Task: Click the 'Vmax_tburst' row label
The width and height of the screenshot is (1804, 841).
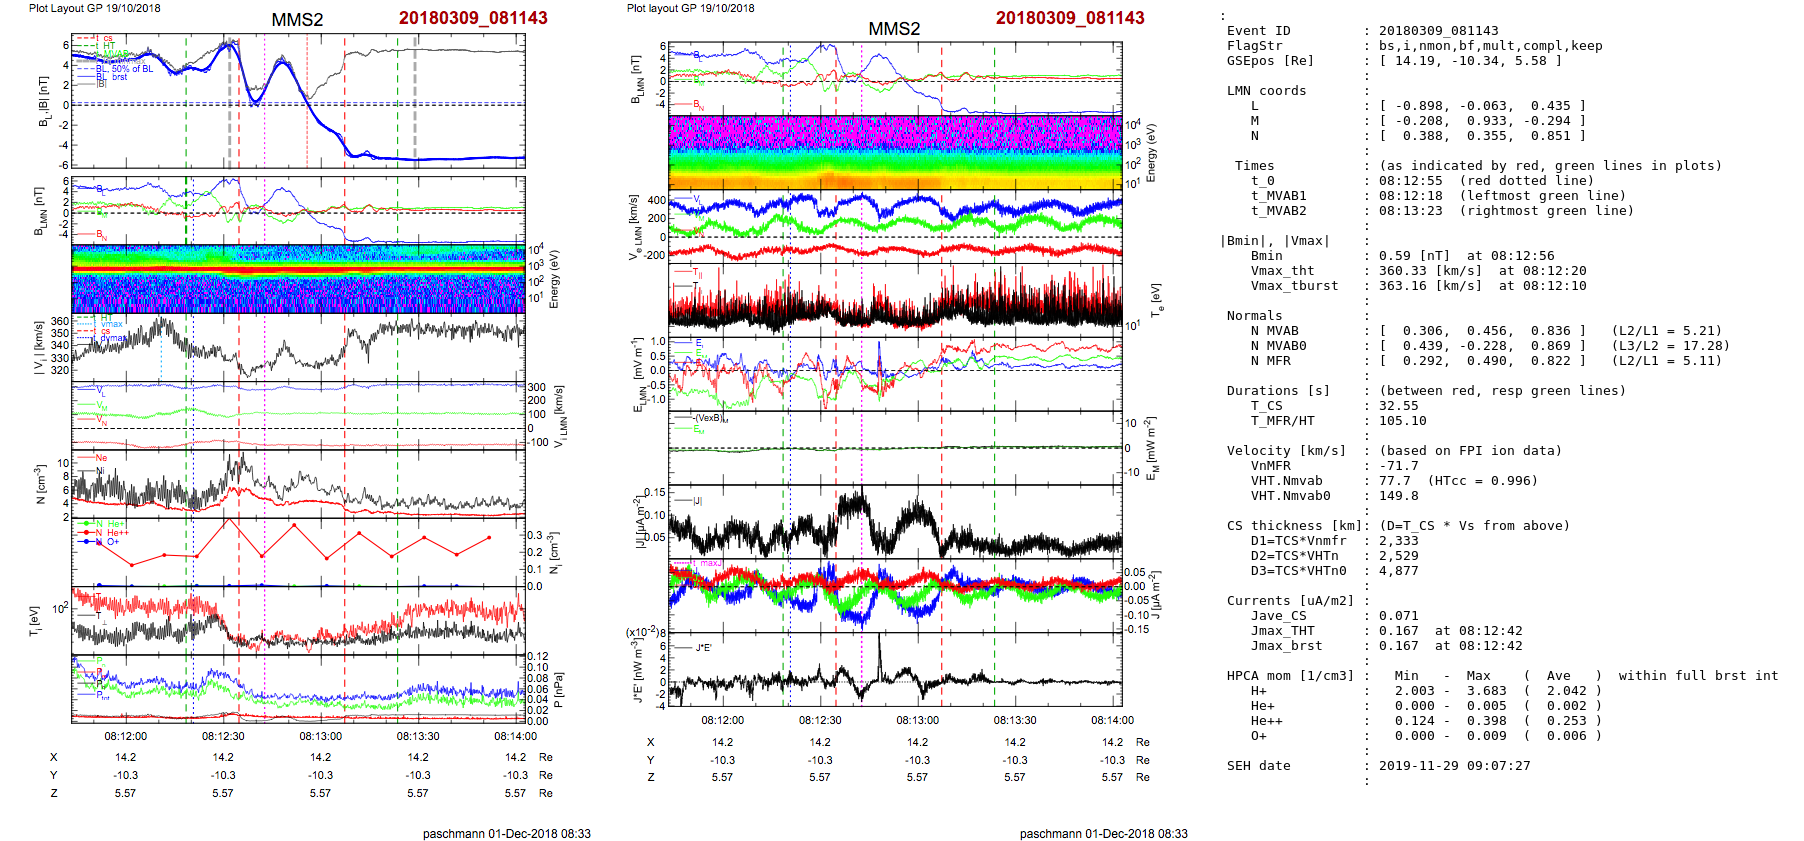Action: (1294, 286)
